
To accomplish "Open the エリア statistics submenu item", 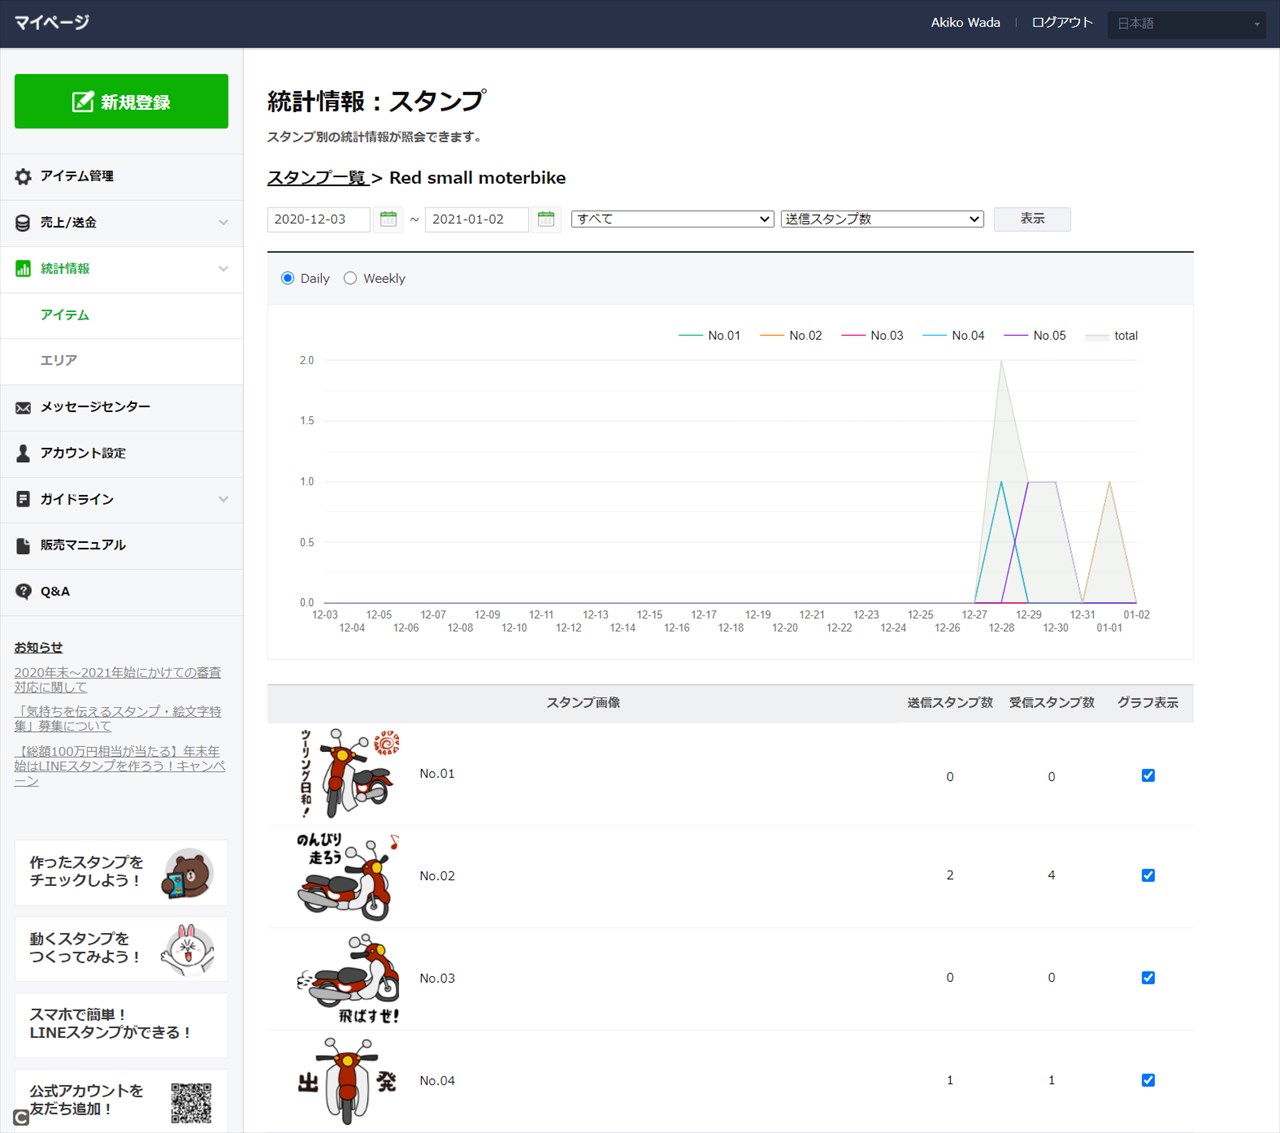I will 59,360.
